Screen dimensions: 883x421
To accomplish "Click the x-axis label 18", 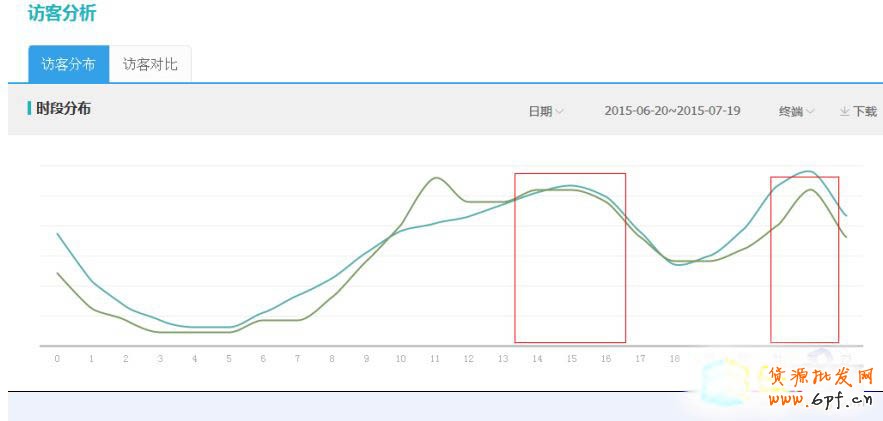I will pyautogui.click(x=675, y=358).
